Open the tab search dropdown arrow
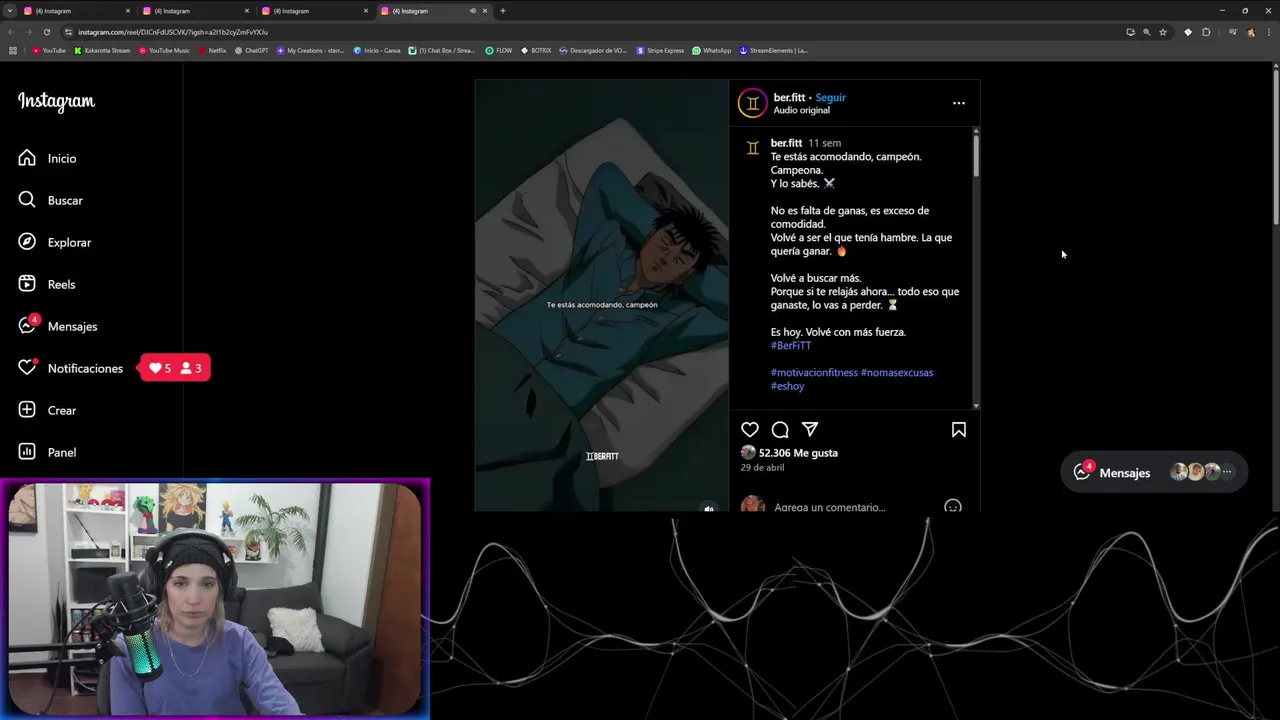Viewport: 1280px width, 720px height. coord(9,11)
